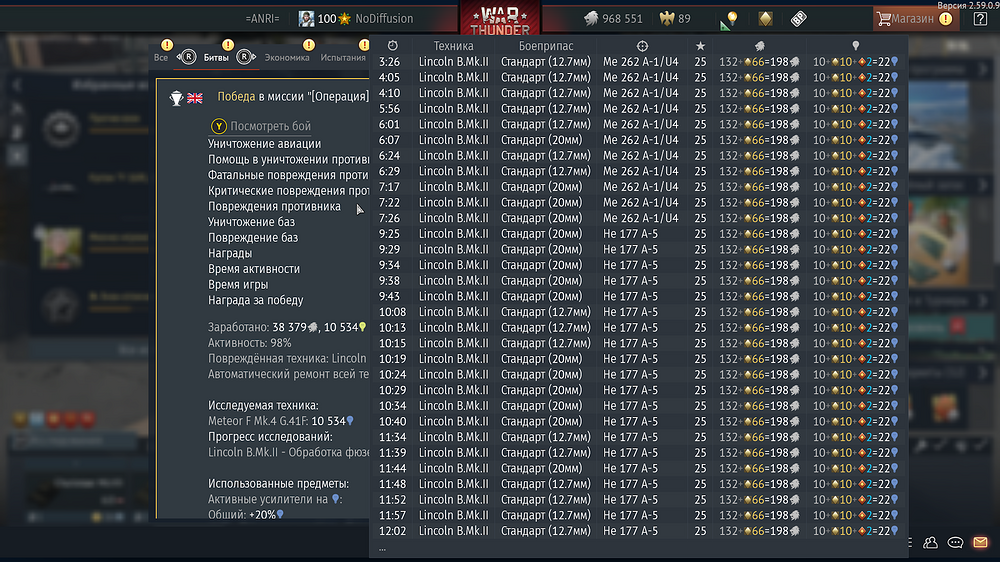Open the mail envelope icon
The width and height of the screenshot is (1000, 562).
coord(980,542)
